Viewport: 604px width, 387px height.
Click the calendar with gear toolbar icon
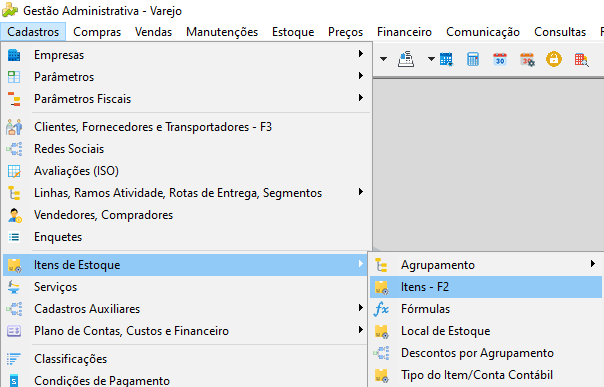[x=527, y=60]
